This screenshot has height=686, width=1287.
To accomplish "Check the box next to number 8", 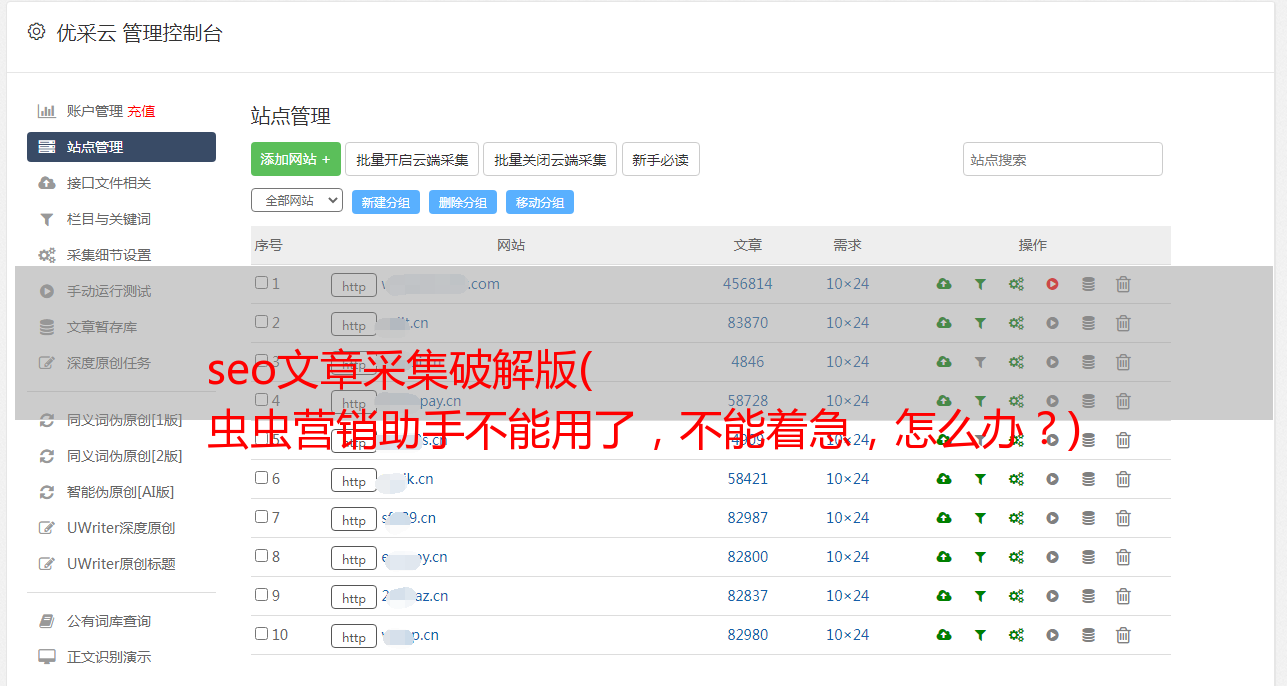I will click(261, 556).
